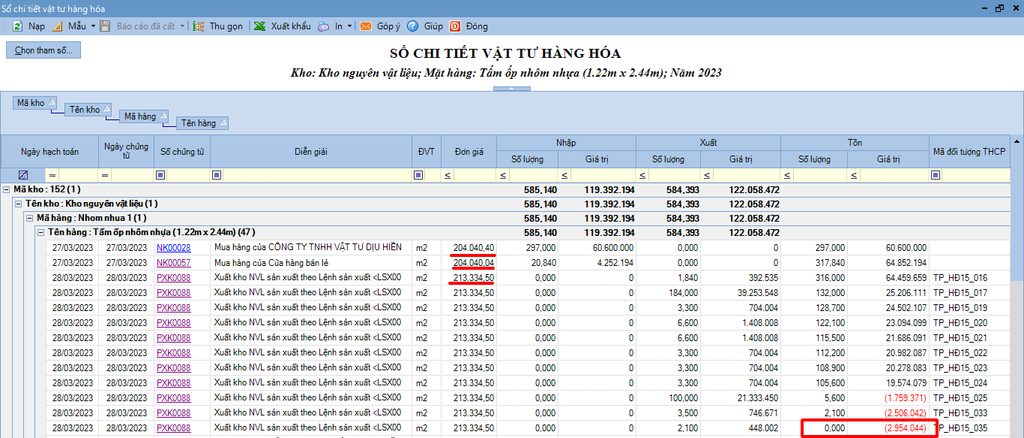Click the Tên hàng grouping chip
1024x438 pixels.
204,122
